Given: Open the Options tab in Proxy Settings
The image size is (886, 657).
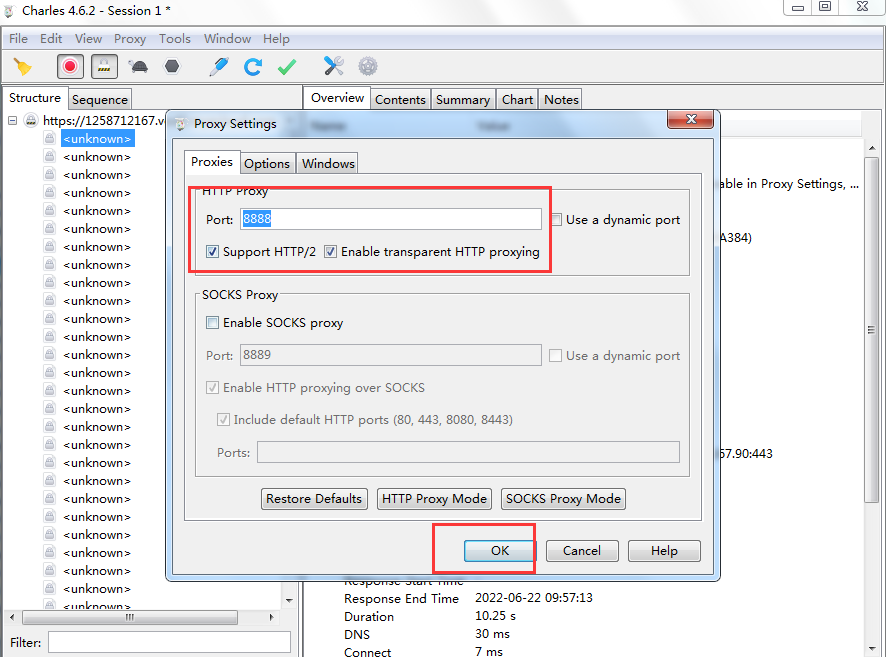Looking at the screenshot, I should point(267,163).
